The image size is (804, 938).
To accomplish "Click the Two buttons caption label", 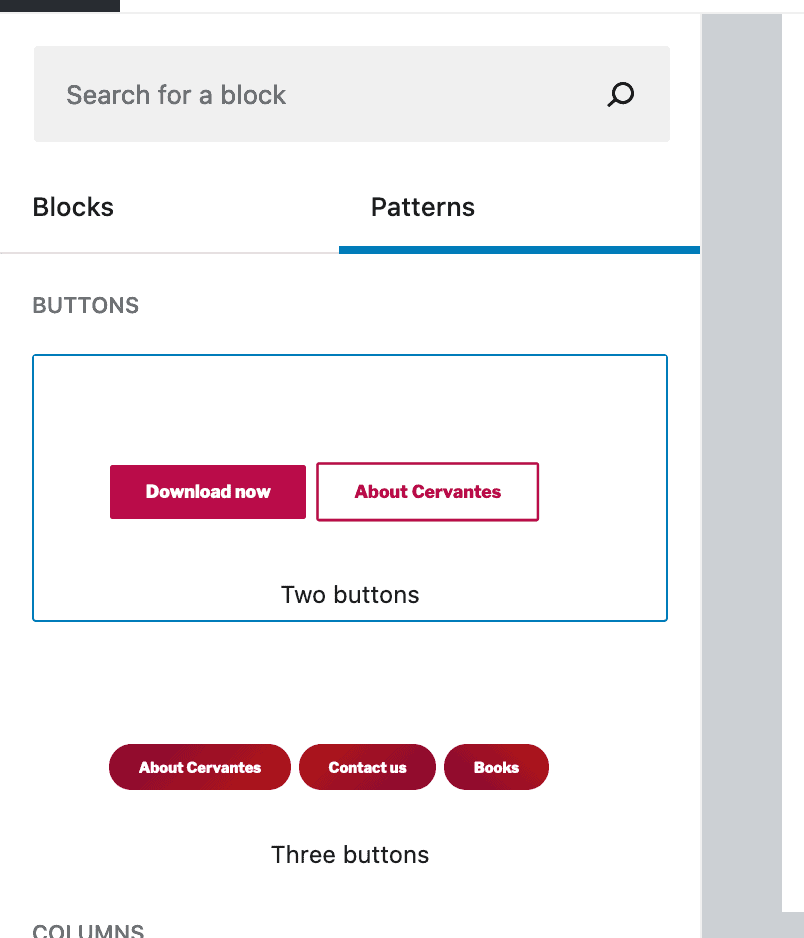I will pyautogui.click(x=350, y=595).
